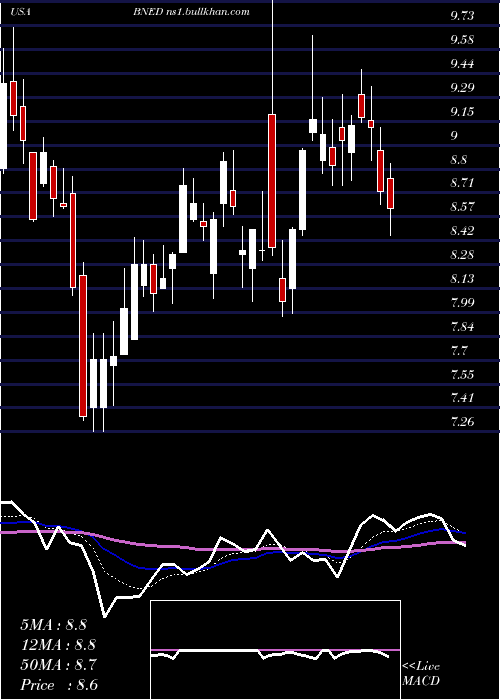The width and height of the screenshot is (500, 700).
Task: Click the 12MA : 8.8 readout
Action: [x=58, y=645]
